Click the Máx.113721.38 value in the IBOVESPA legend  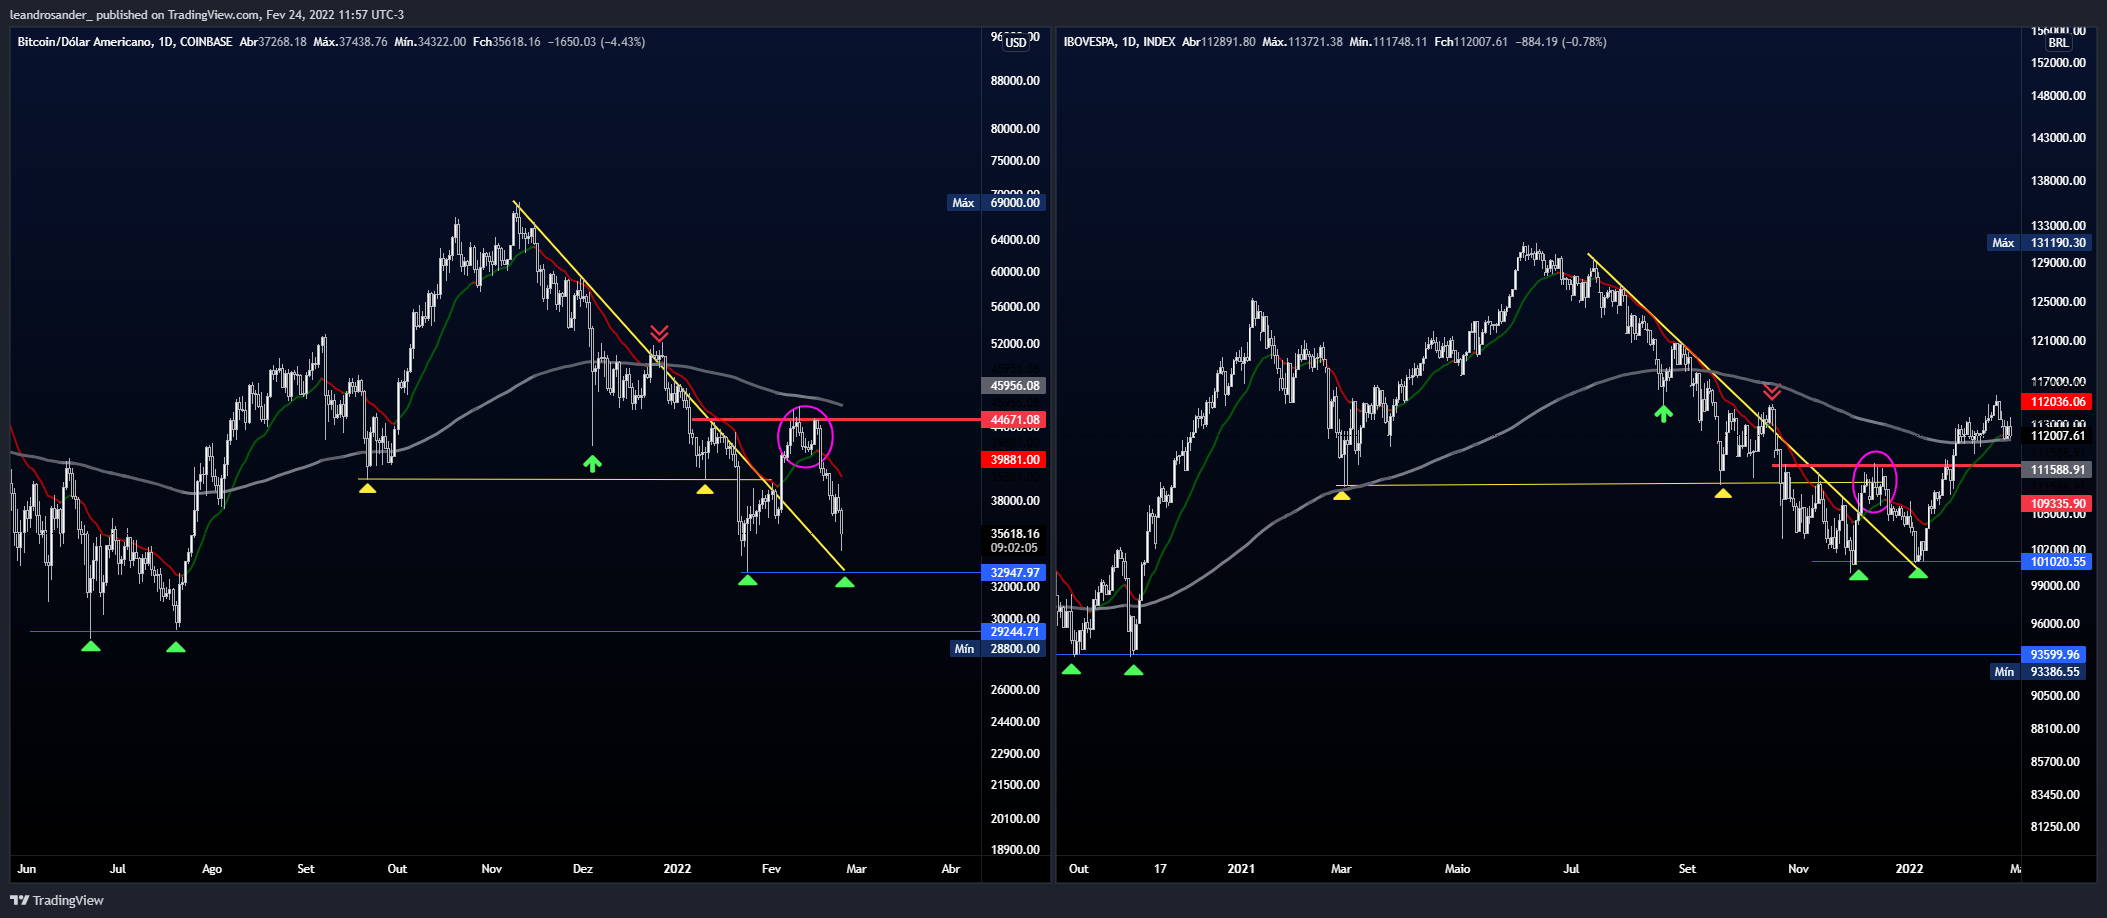(1303, 42)
